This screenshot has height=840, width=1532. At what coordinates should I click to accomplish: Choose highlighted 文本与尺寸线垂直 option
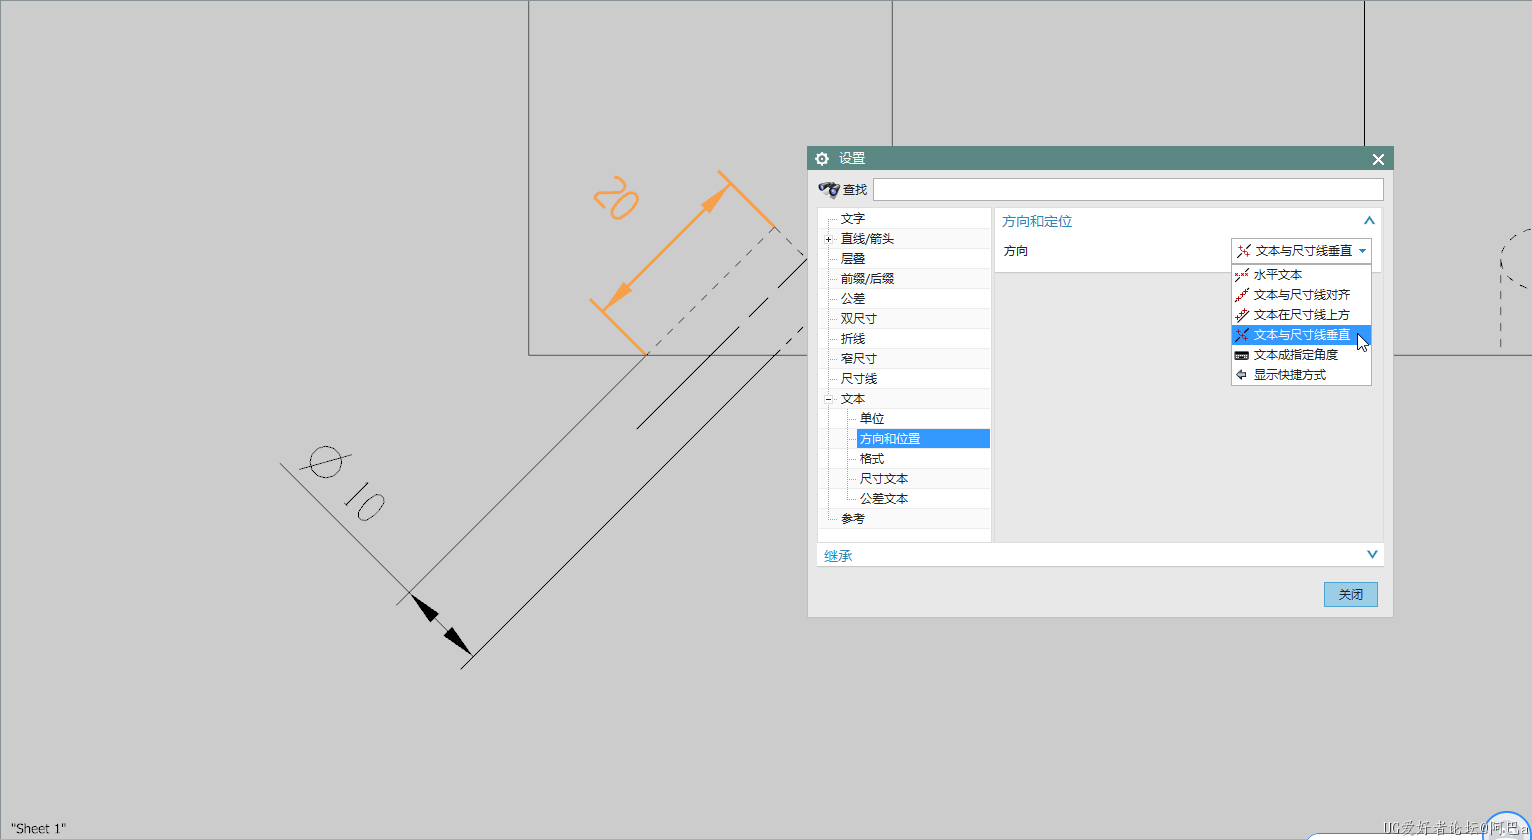[x=1301, y=335]
